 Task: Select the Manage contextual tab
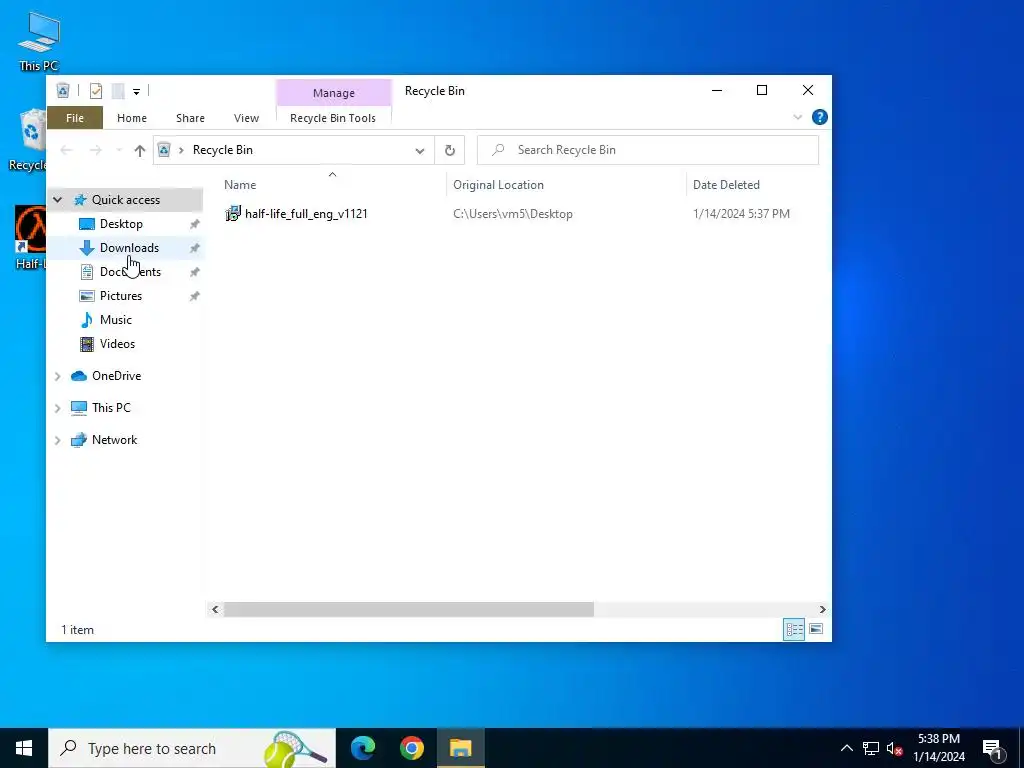coord(334,93)
